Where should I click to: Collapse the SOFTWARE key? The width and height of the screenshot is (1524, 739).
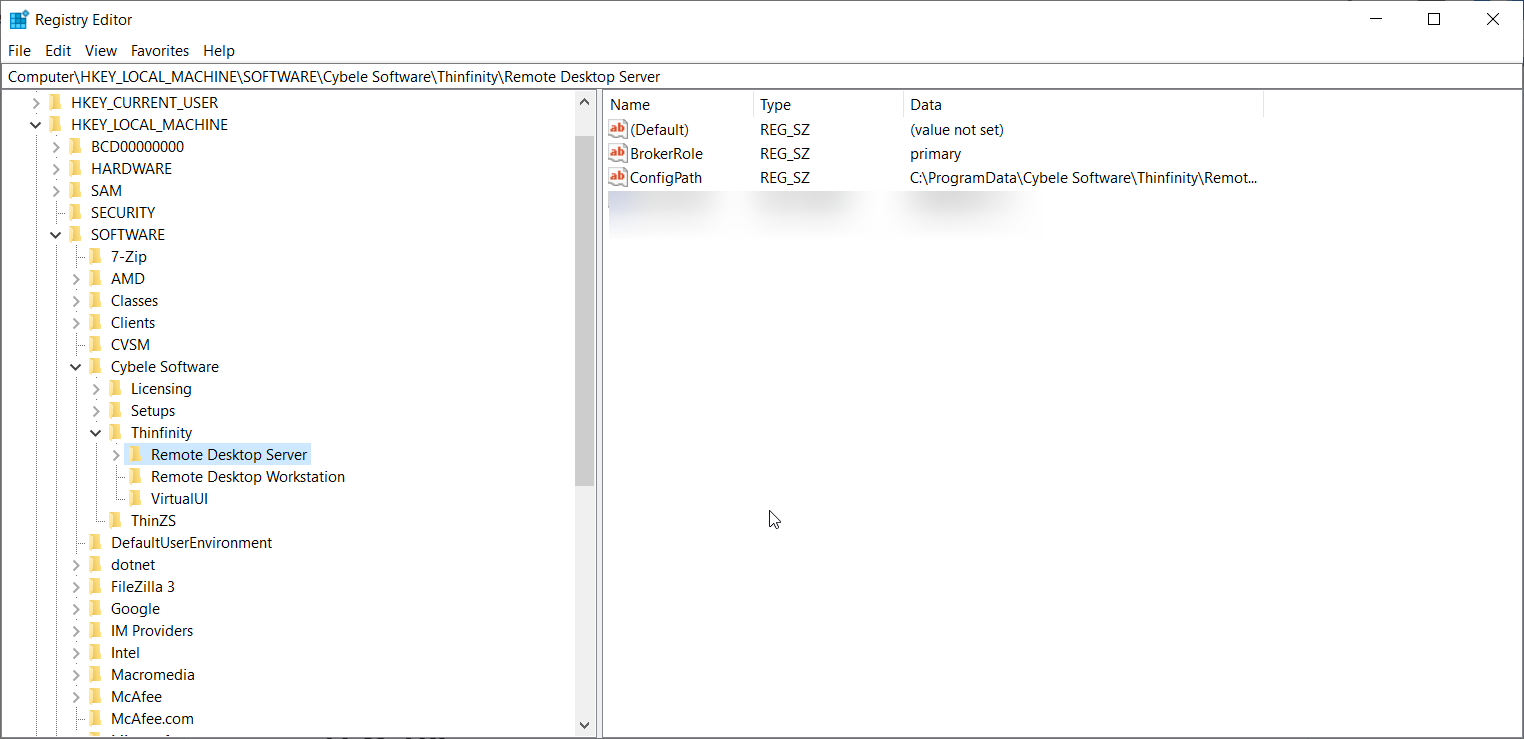point(56,234)
